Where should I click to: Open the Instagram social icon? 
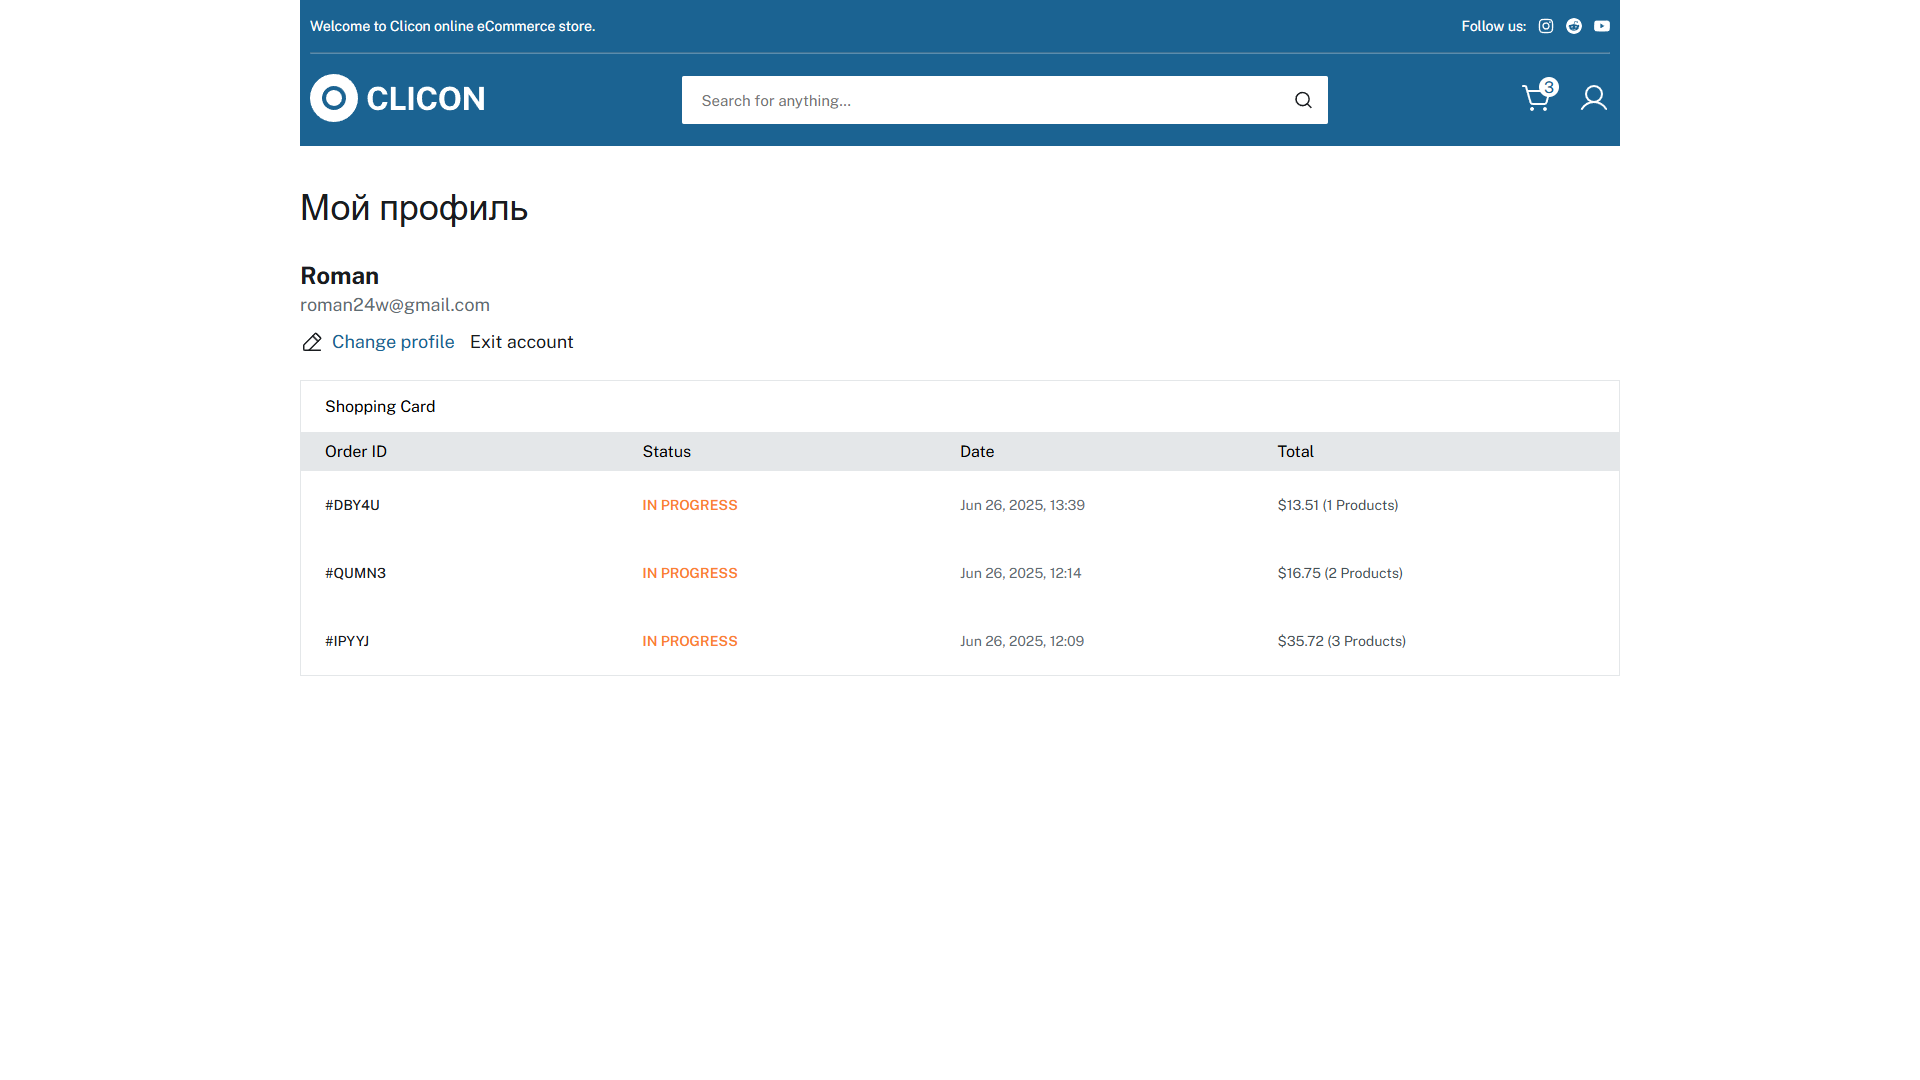[x=1546, y=26]
